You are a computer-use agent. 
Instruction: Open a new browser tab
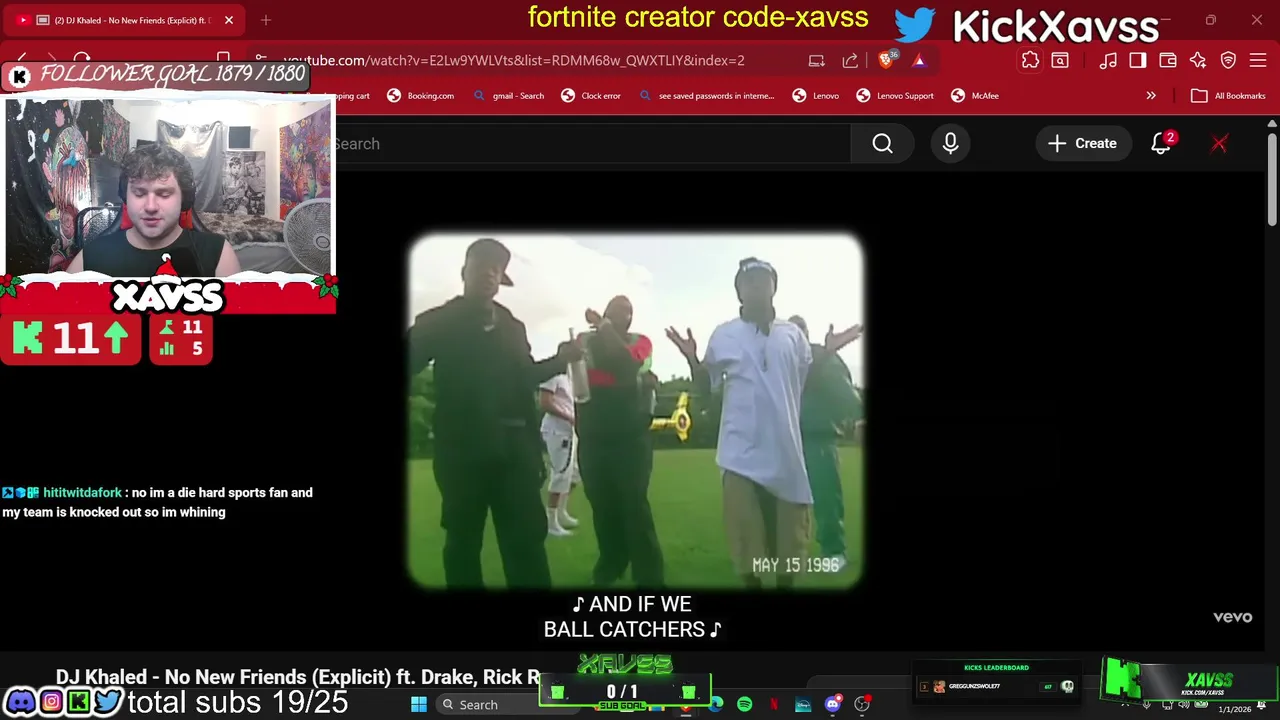(x=266, y=20)
